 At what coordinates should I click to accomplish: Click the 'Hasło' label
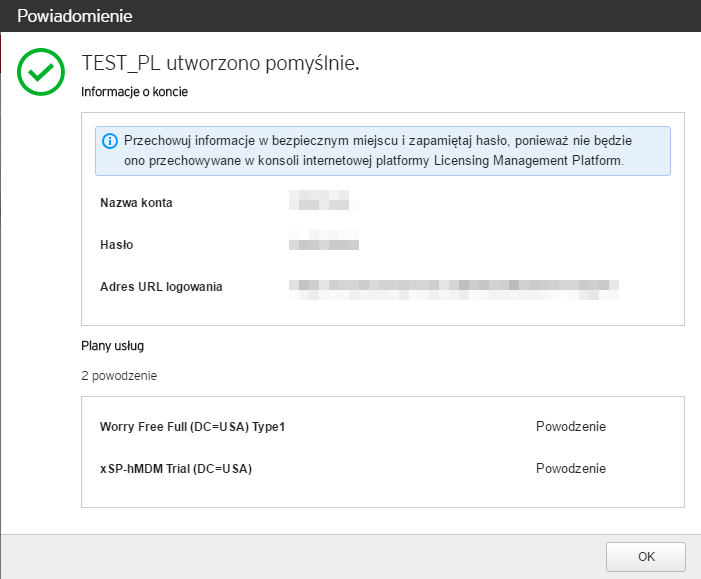pos(117,245)
